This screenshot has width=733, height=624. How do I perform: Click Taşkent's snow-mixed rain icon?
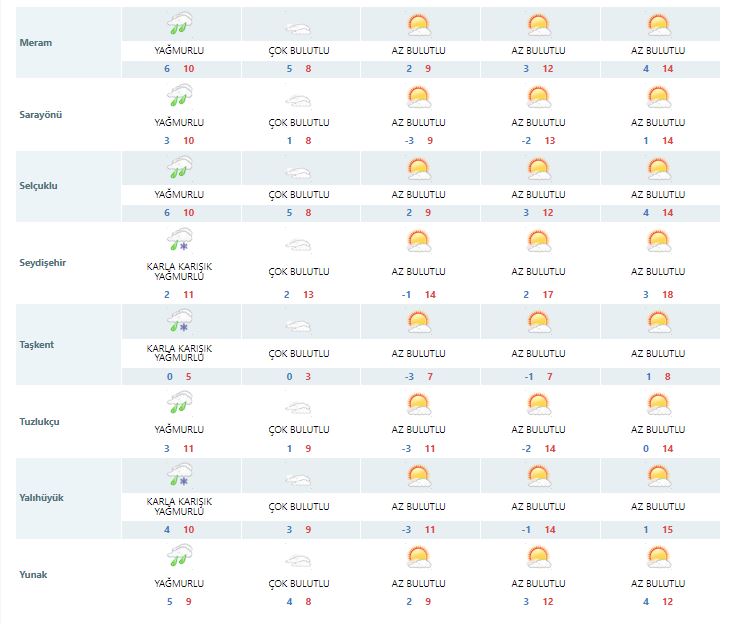point(180,320)
